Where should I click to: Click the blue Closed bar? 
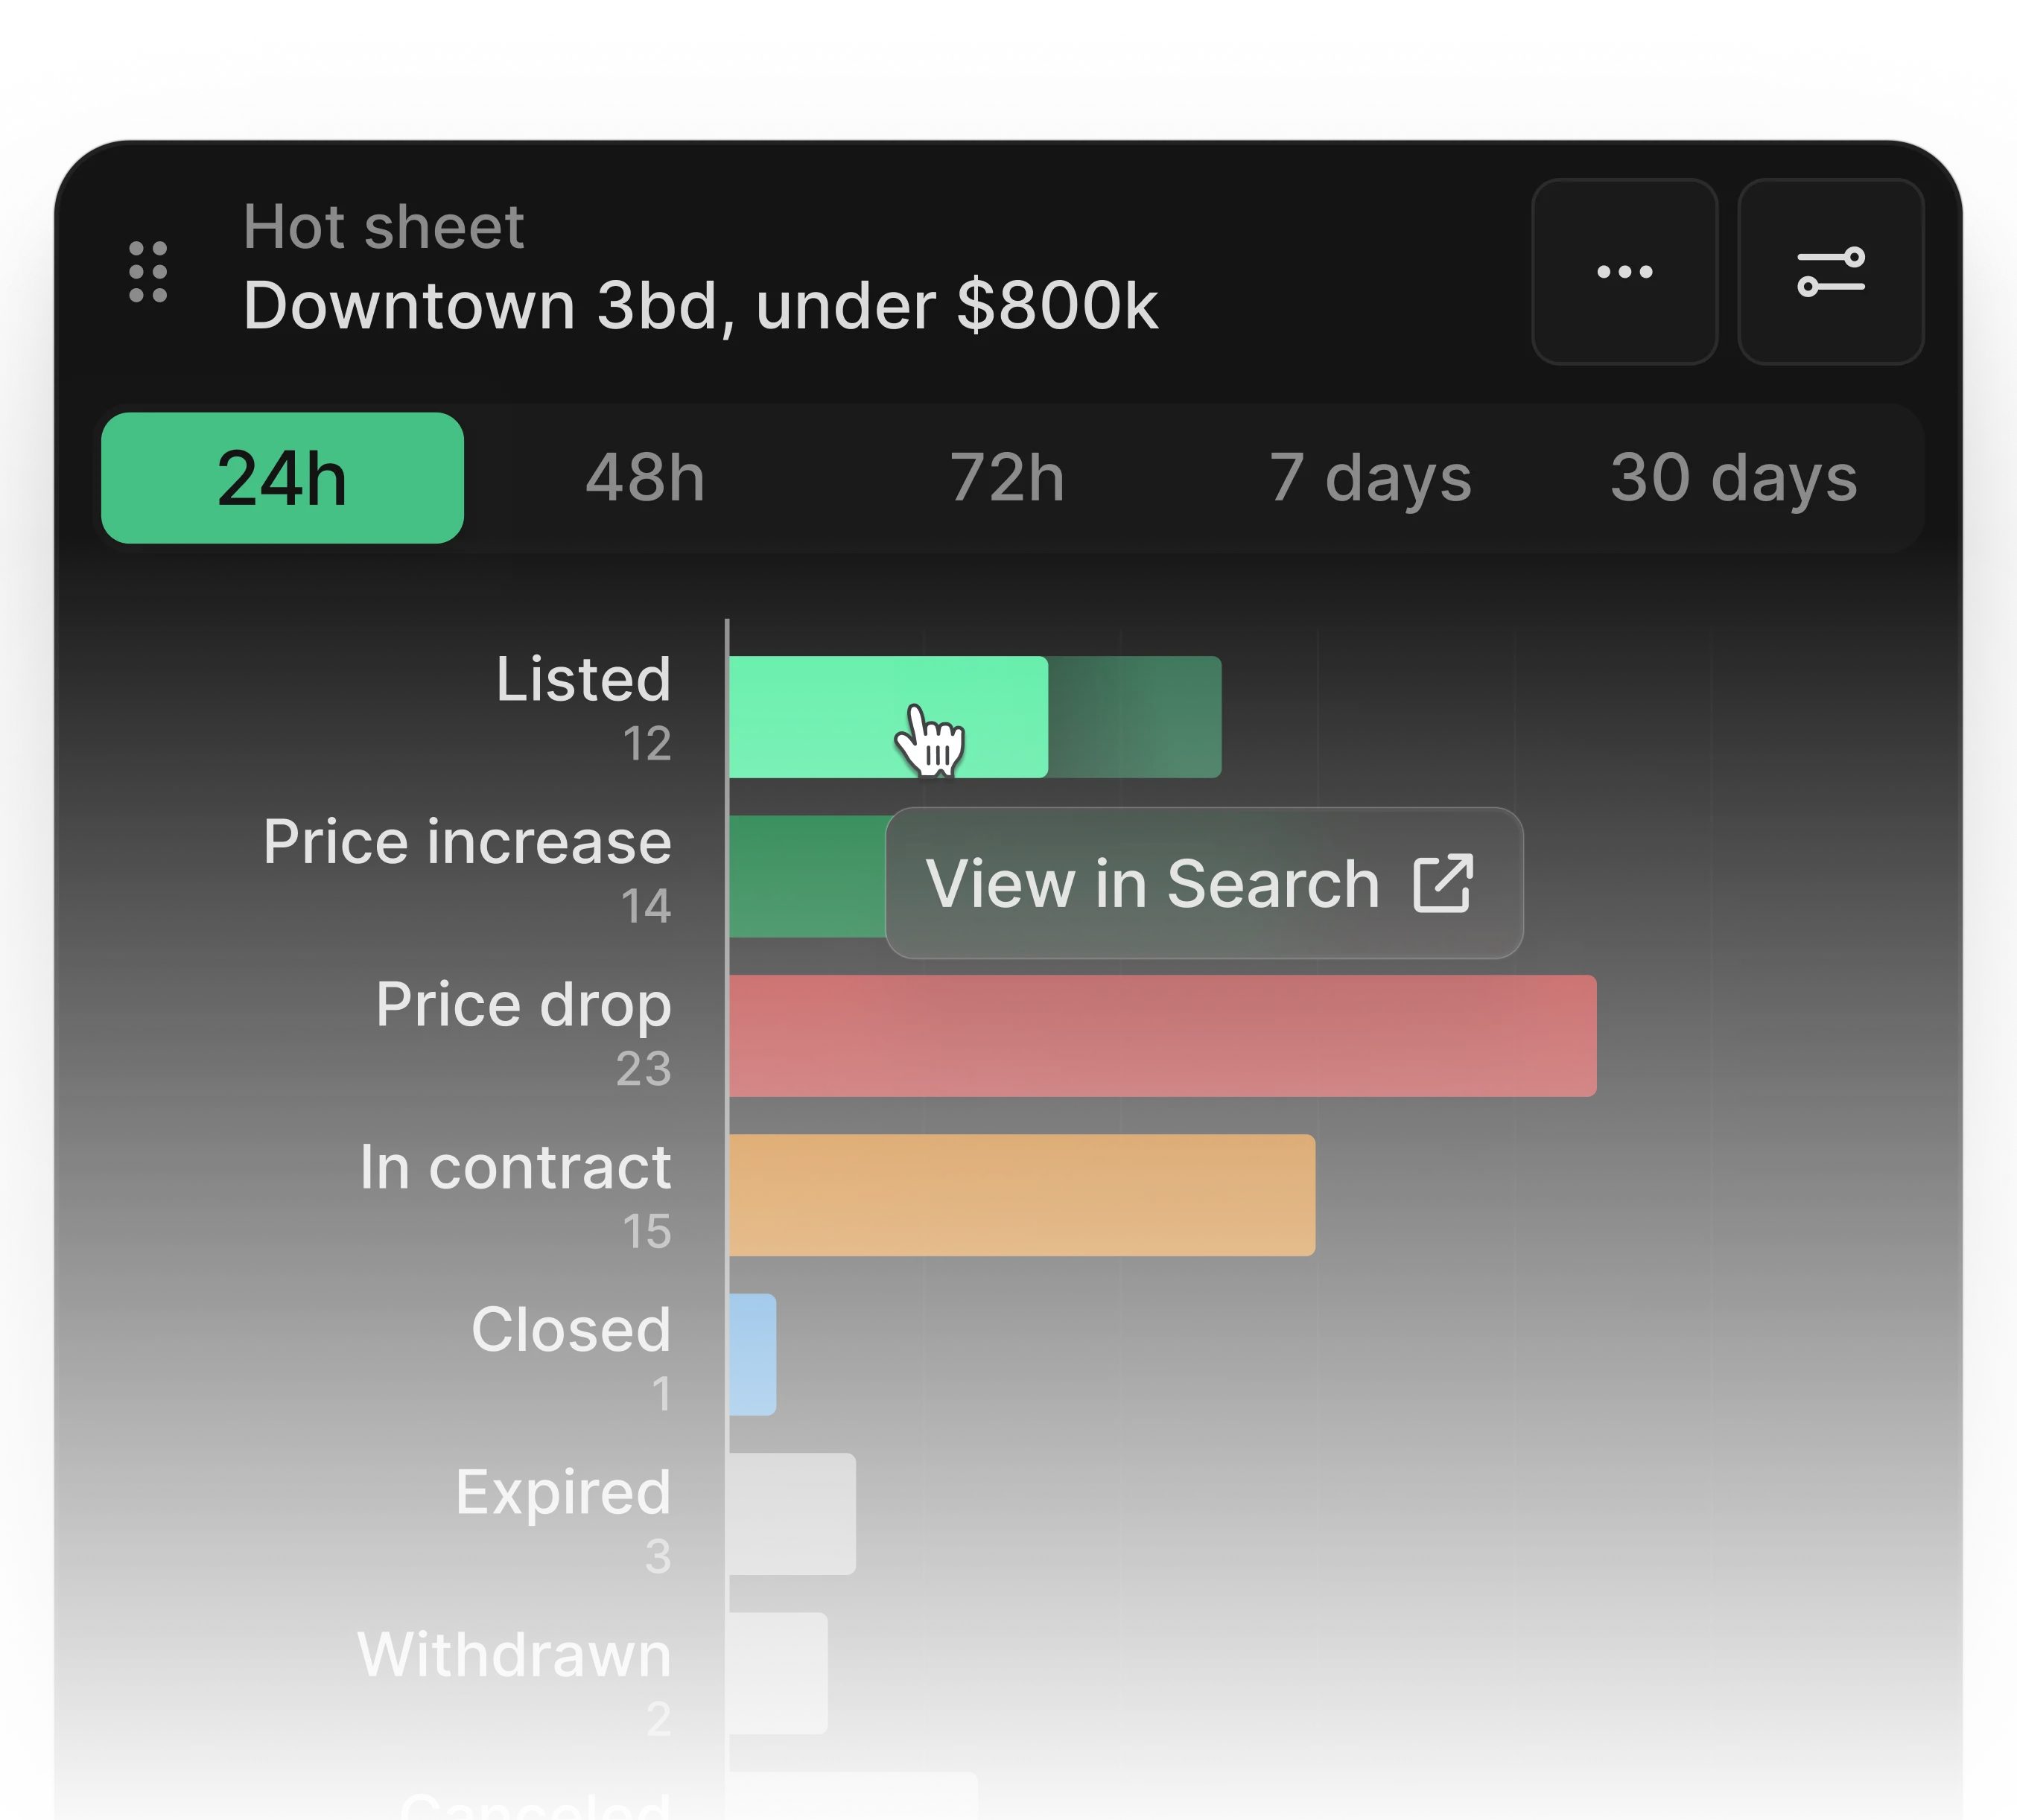click(753, 1354)
